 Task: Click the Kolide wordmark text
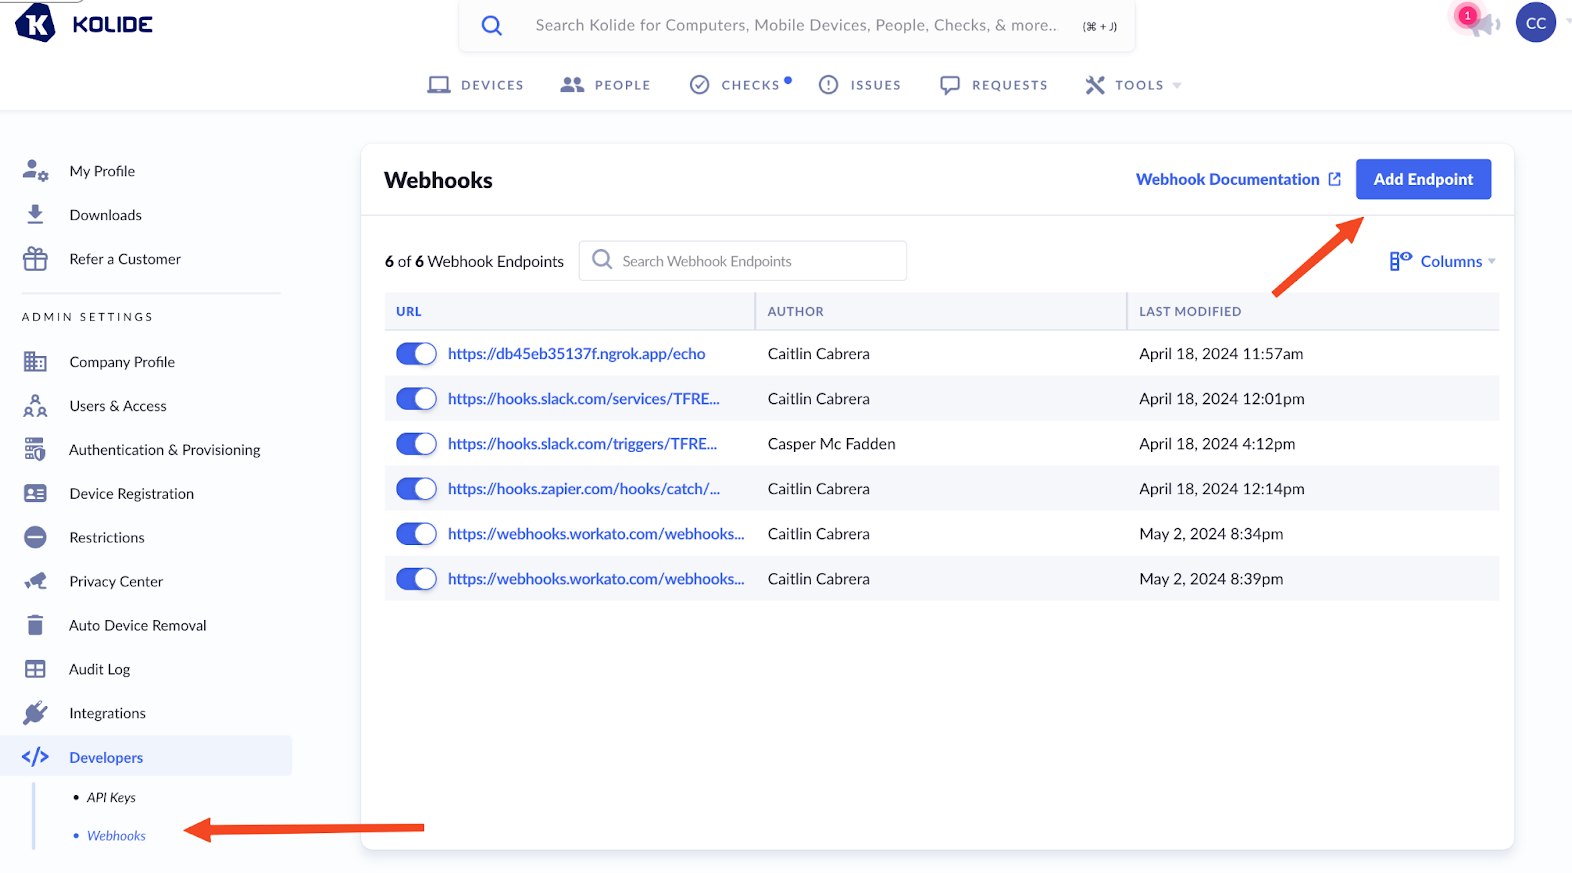(x=112, y=24)
